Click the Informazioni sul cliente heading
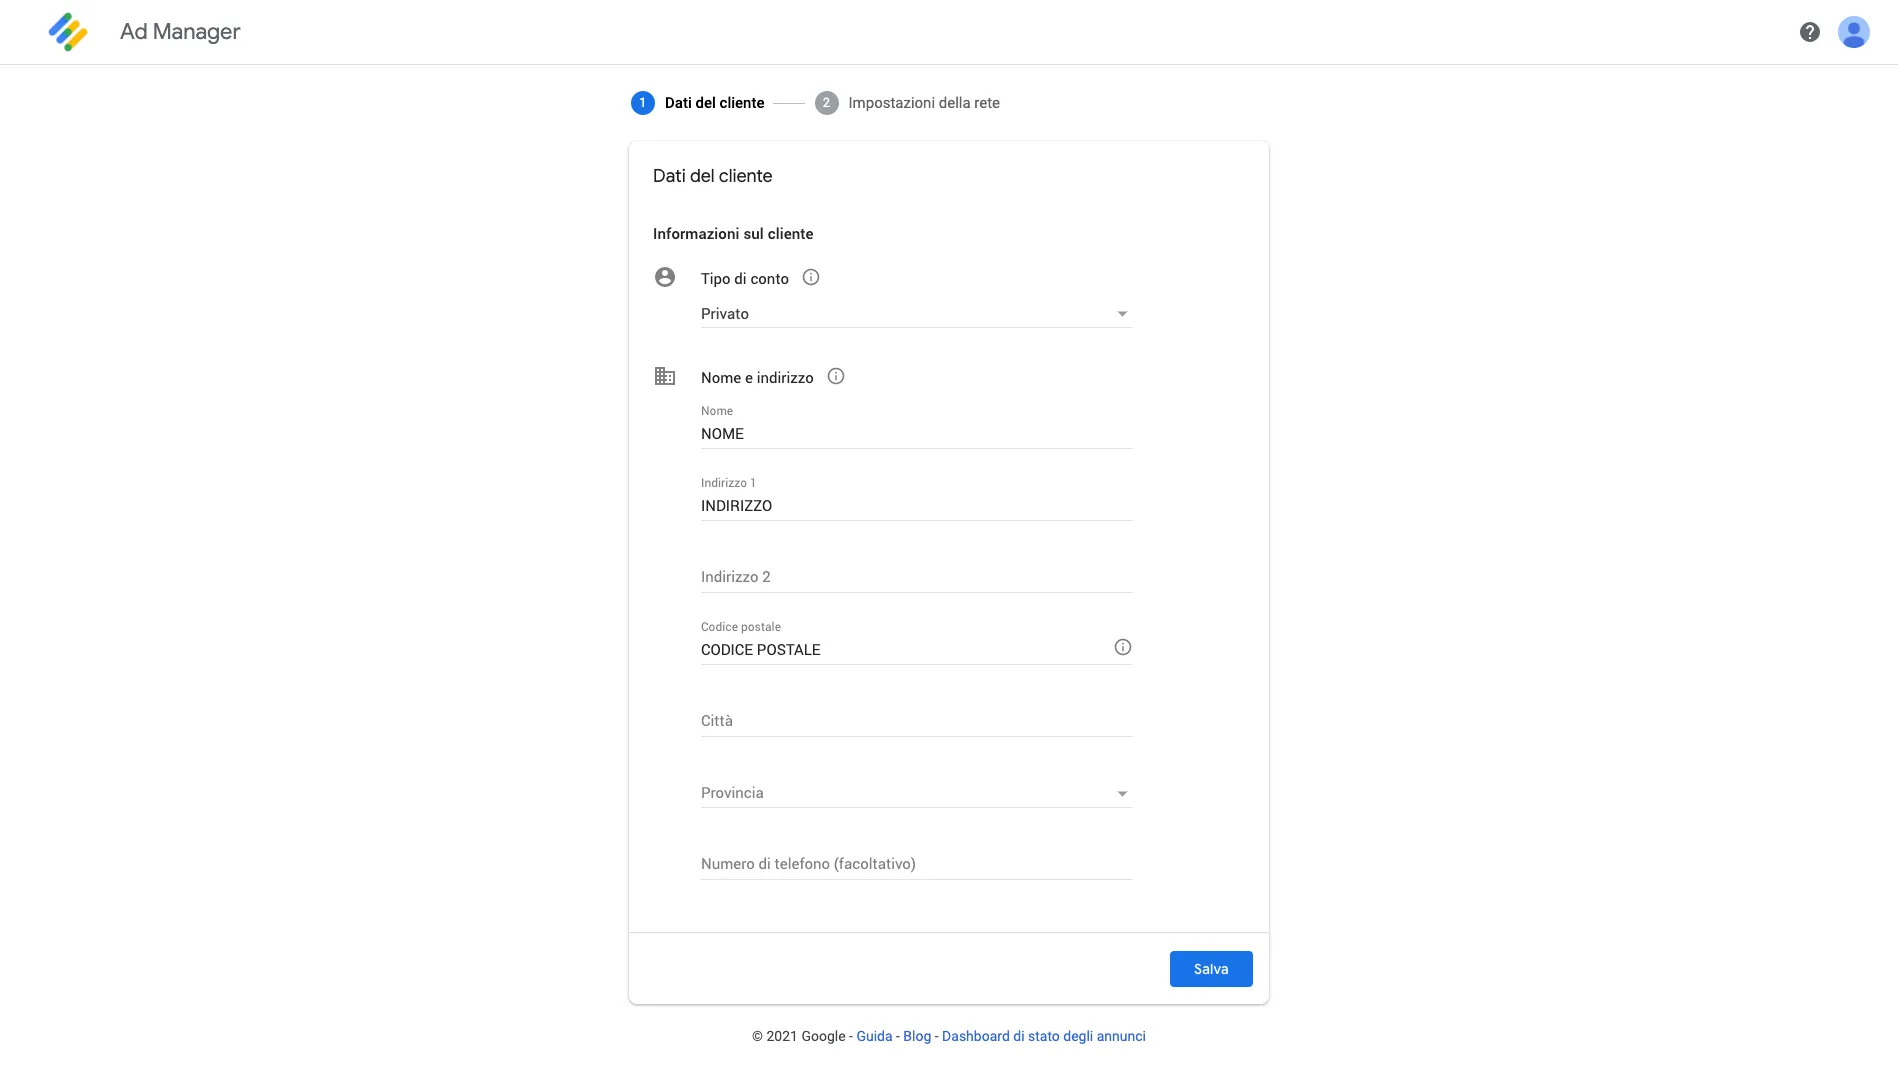The height and width of the screenshot is (1068, 1898). (x=733, y=234)
